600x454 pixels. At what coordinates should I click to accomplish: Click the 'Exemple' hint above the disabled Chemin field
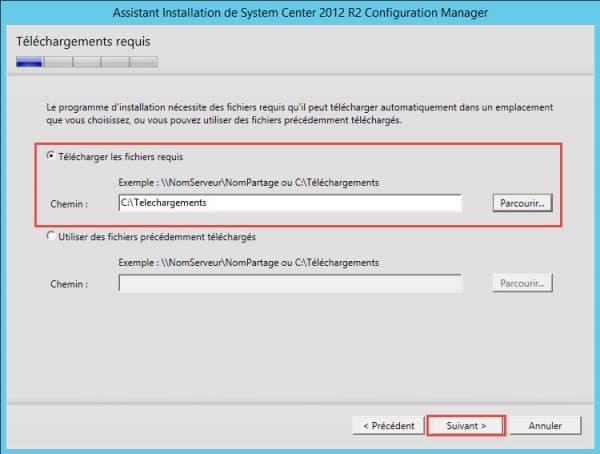[x=249, y=263]
